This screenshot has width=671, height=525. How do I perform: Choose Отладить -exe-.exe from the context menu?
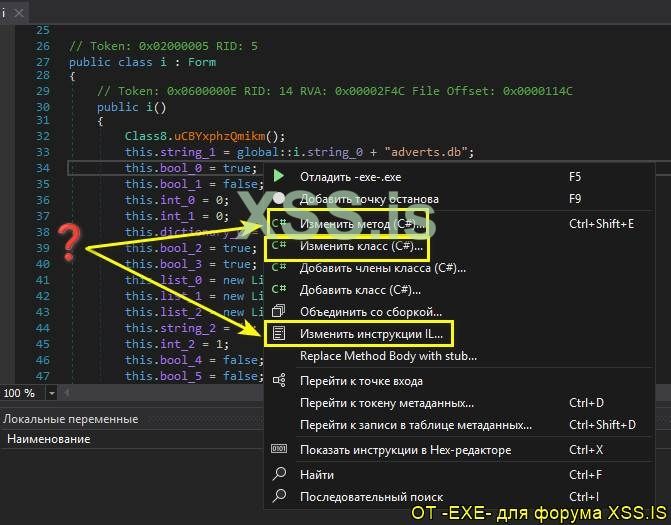pos(459,177)
